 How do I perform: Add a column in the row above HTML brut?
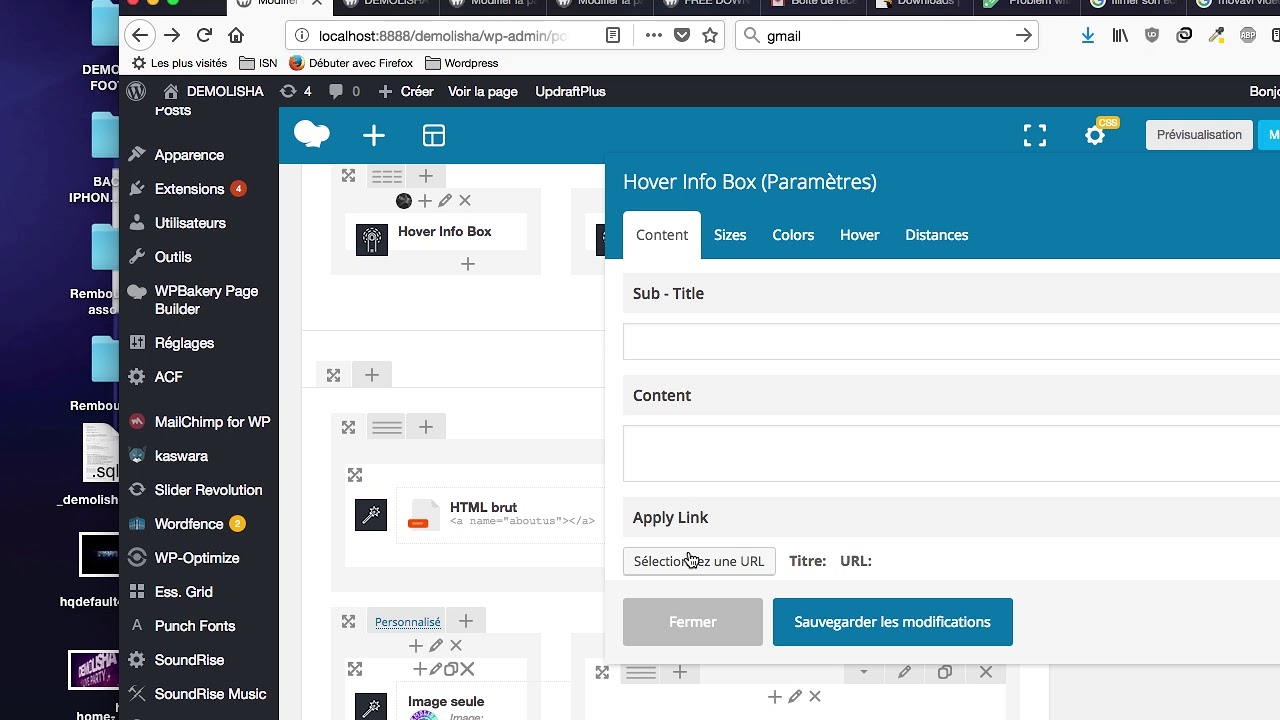(426, 427)
